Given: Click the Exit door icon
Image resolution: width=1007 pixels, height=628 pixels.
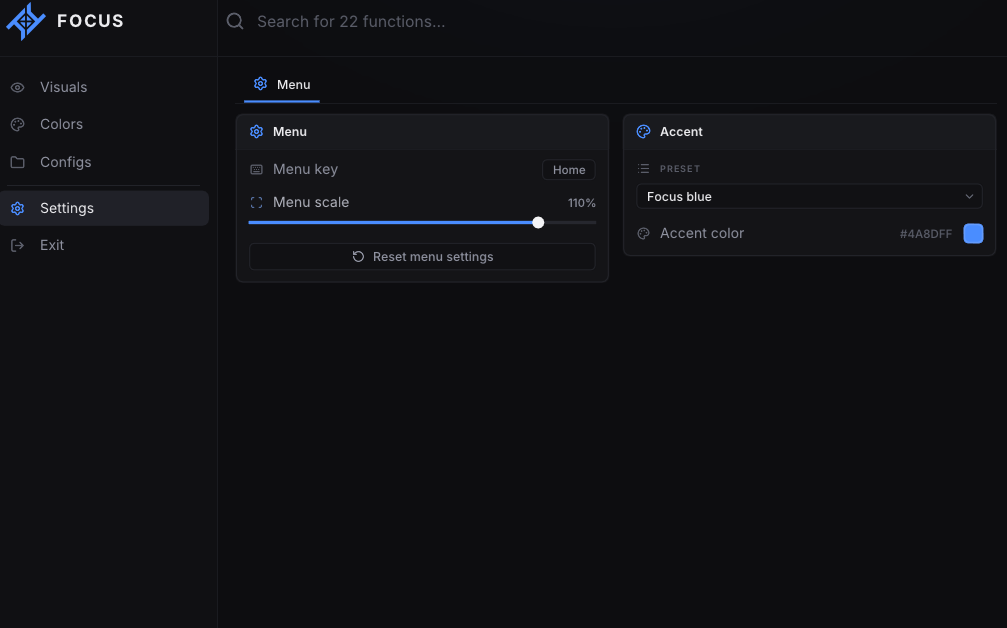Looking at the screenshot, I should (x=17, y=245).
